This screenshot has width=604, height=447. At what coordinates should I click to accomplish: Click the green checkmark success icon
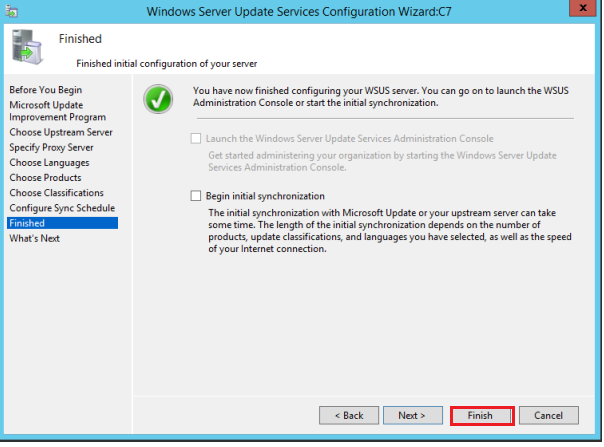click(158, 99)
